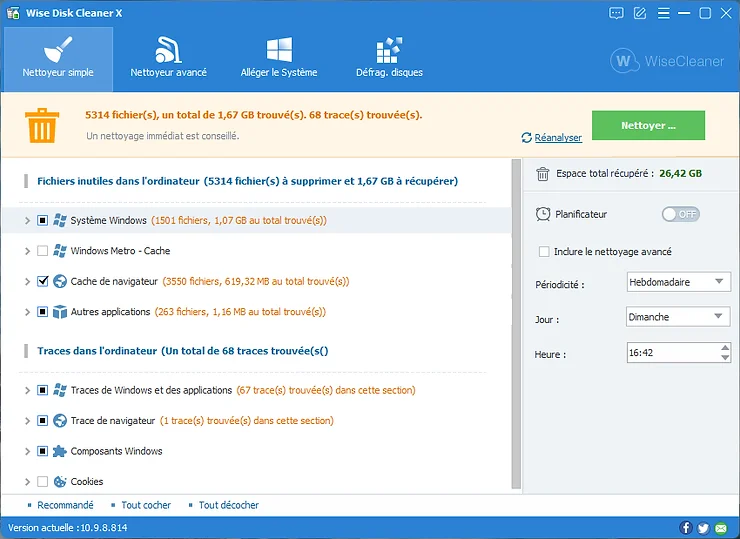Image resolution: width=740 pixels, height=539 pixels.
Task: Open the Twitter icon in status bar
Action: pyautogui.click(x=703, y=528)
